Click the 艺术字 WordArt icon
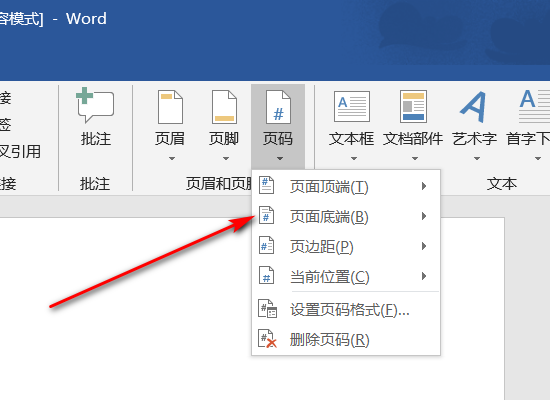Screen dimensions: 550x400 pos(474,107)
